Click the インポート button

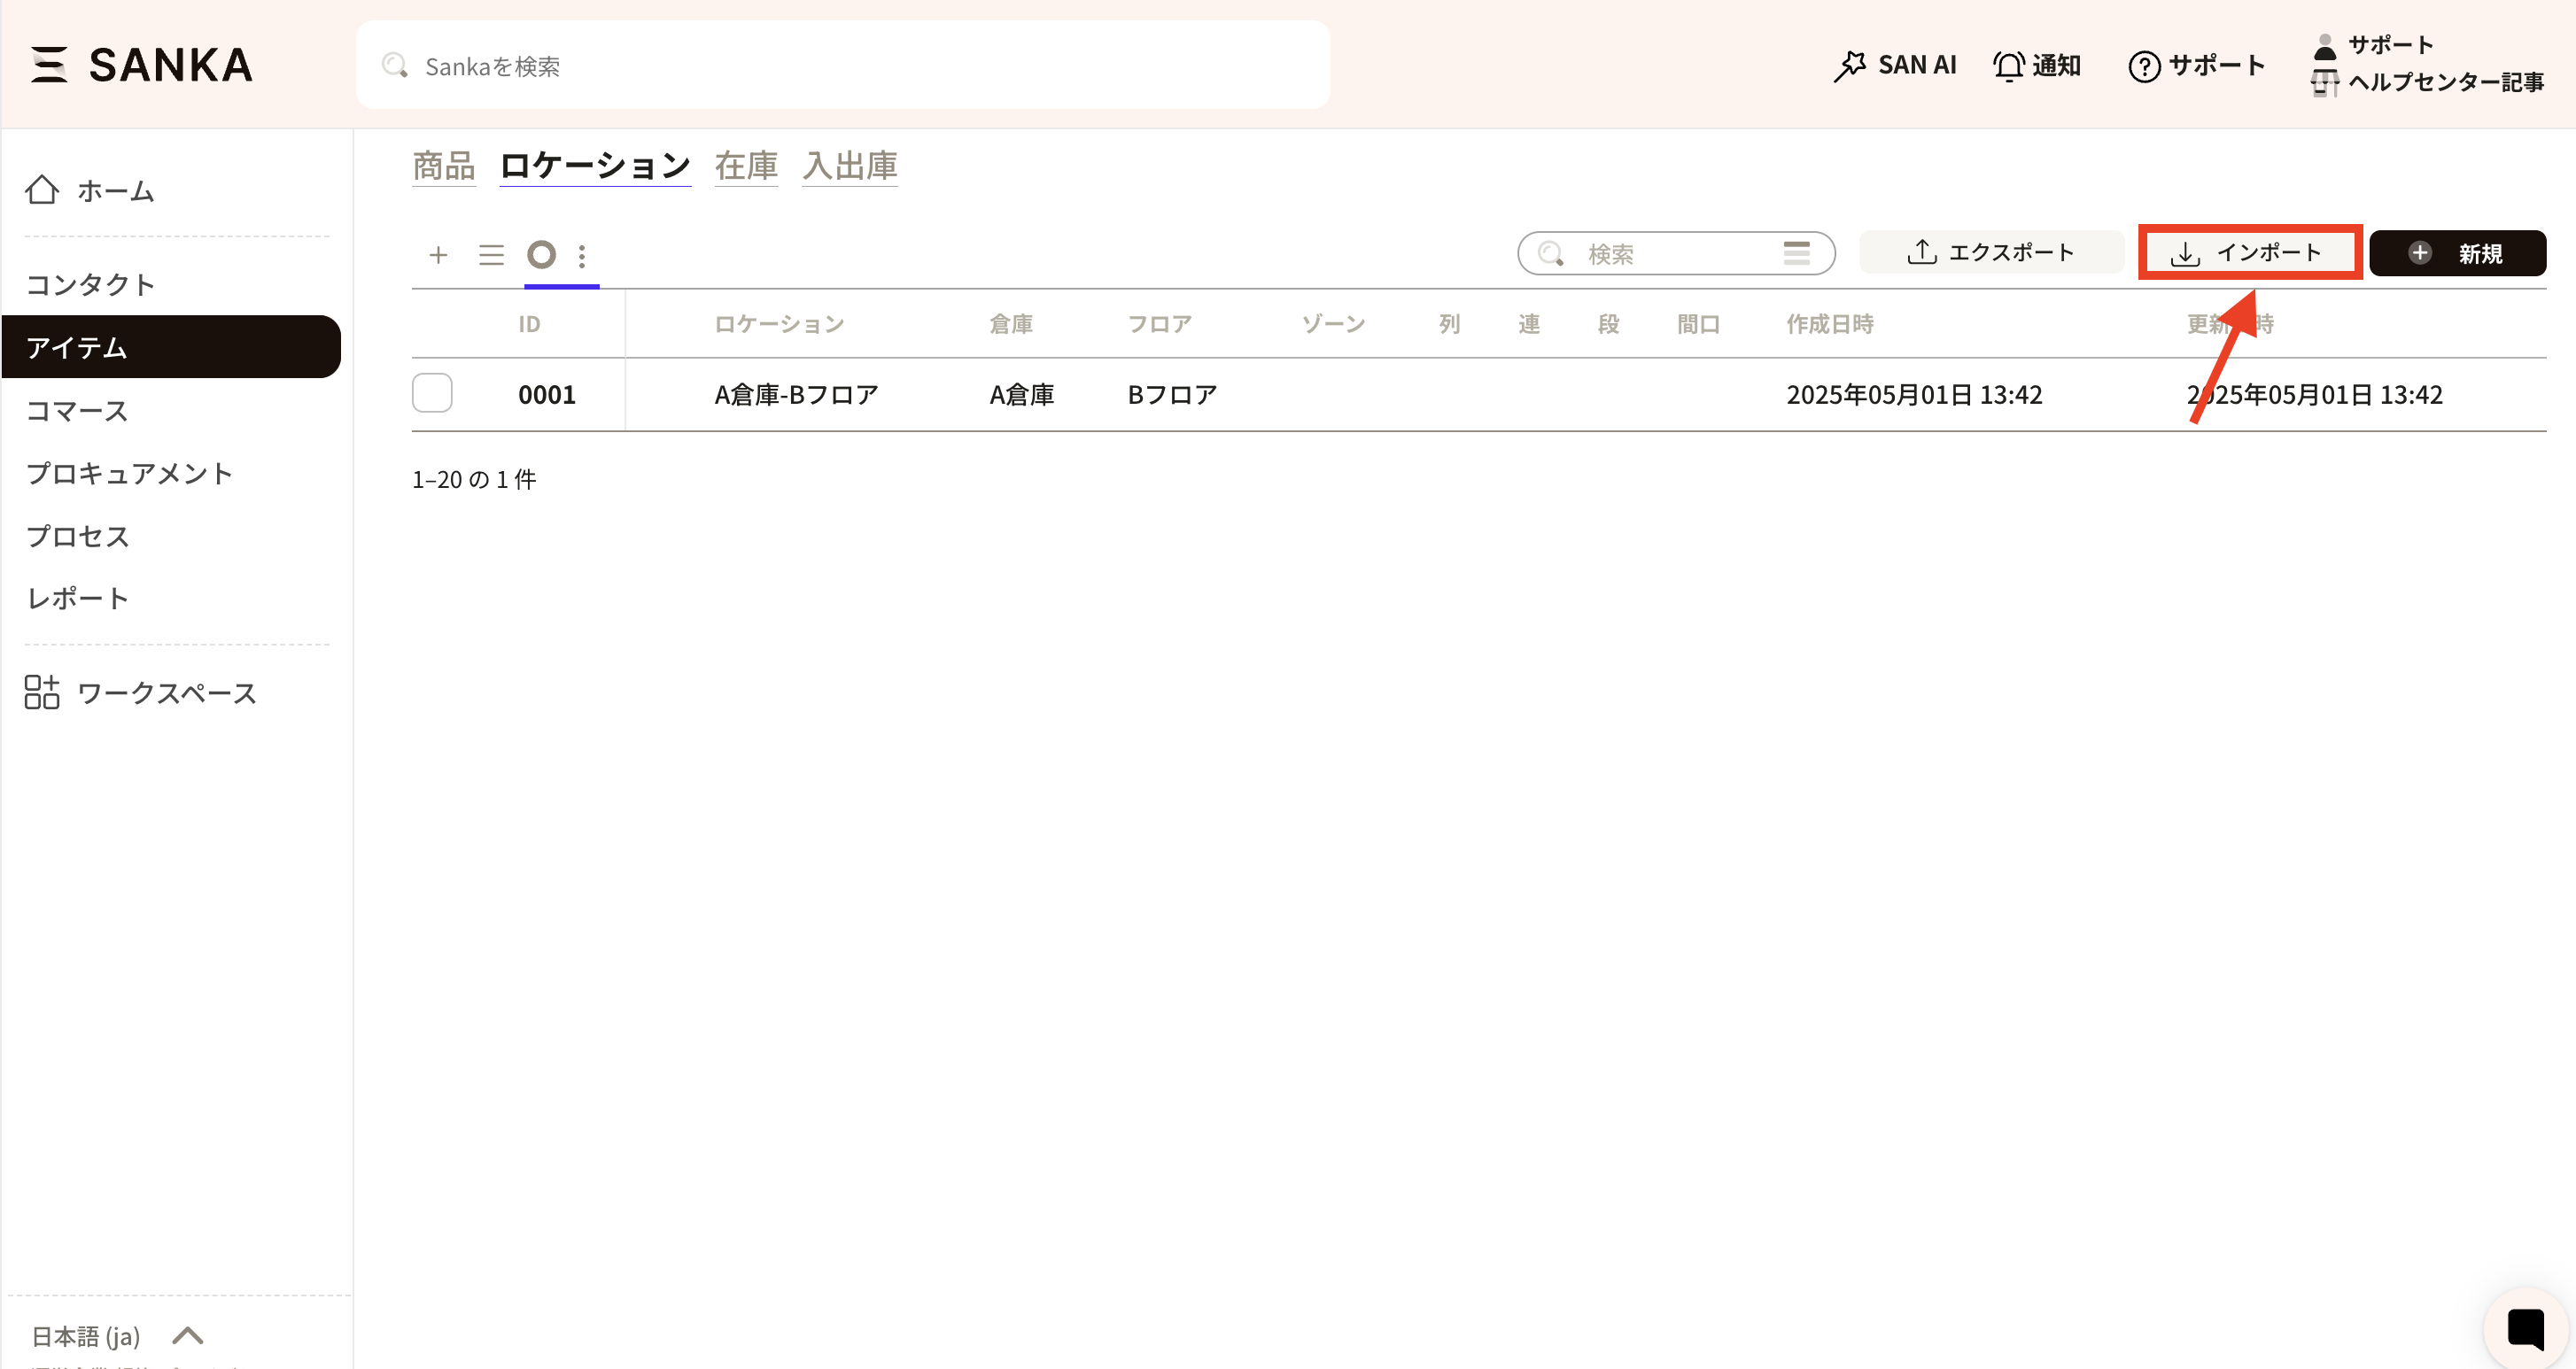point(2249,253)
